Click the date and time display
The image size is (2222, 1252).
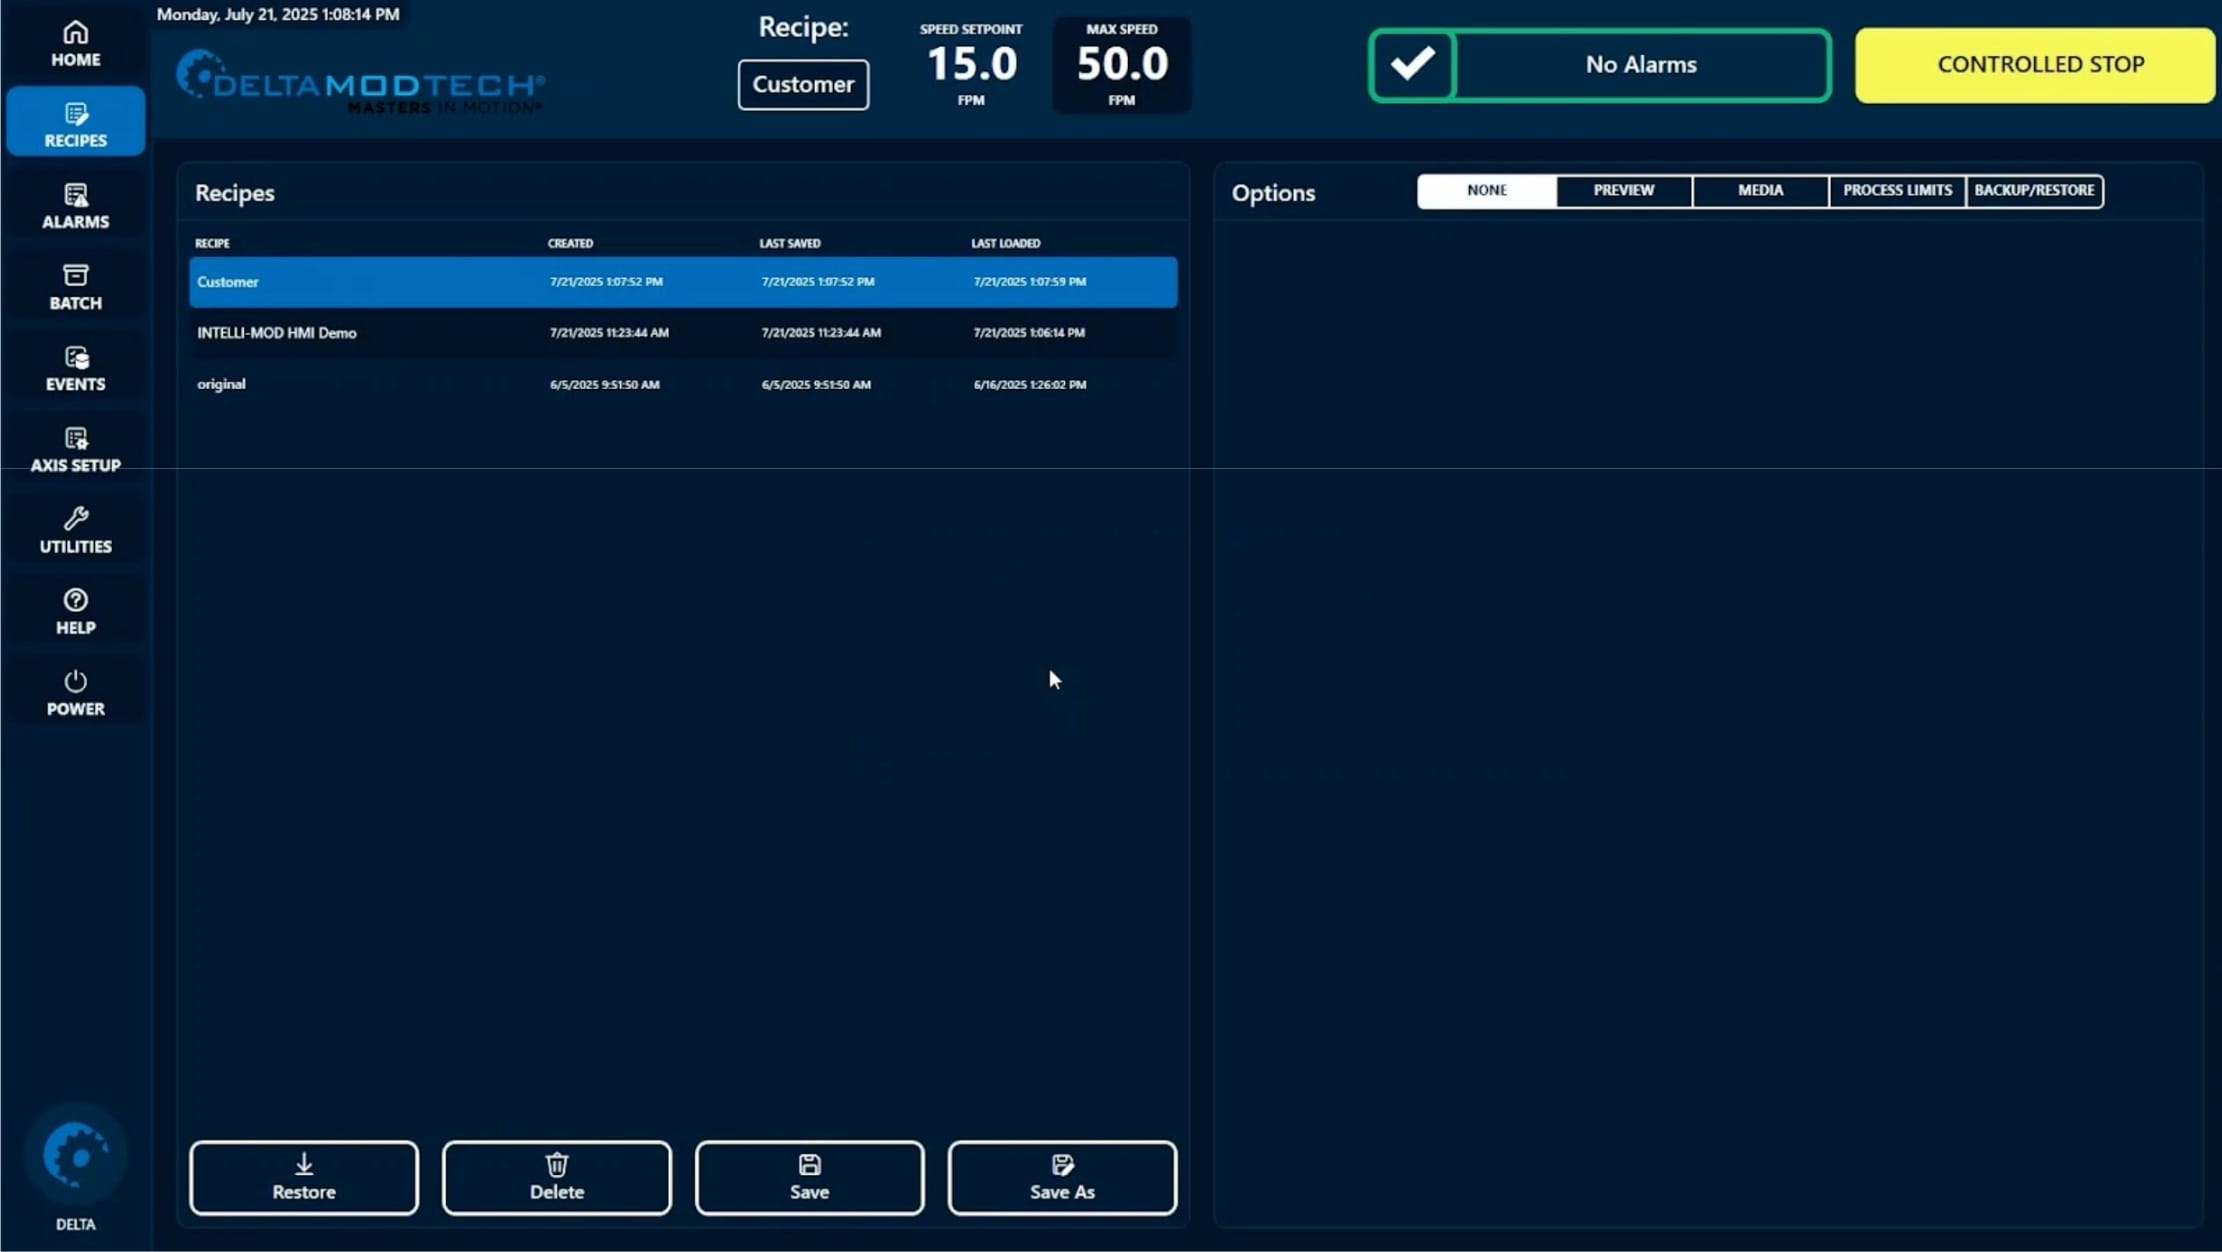pos(278,14)
